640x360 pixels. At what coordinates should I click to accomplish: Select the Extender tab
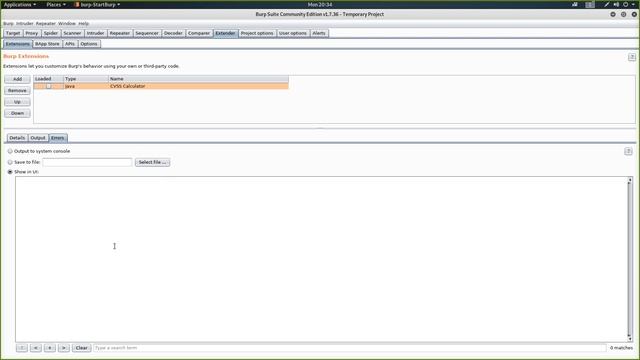click(225, 33)
